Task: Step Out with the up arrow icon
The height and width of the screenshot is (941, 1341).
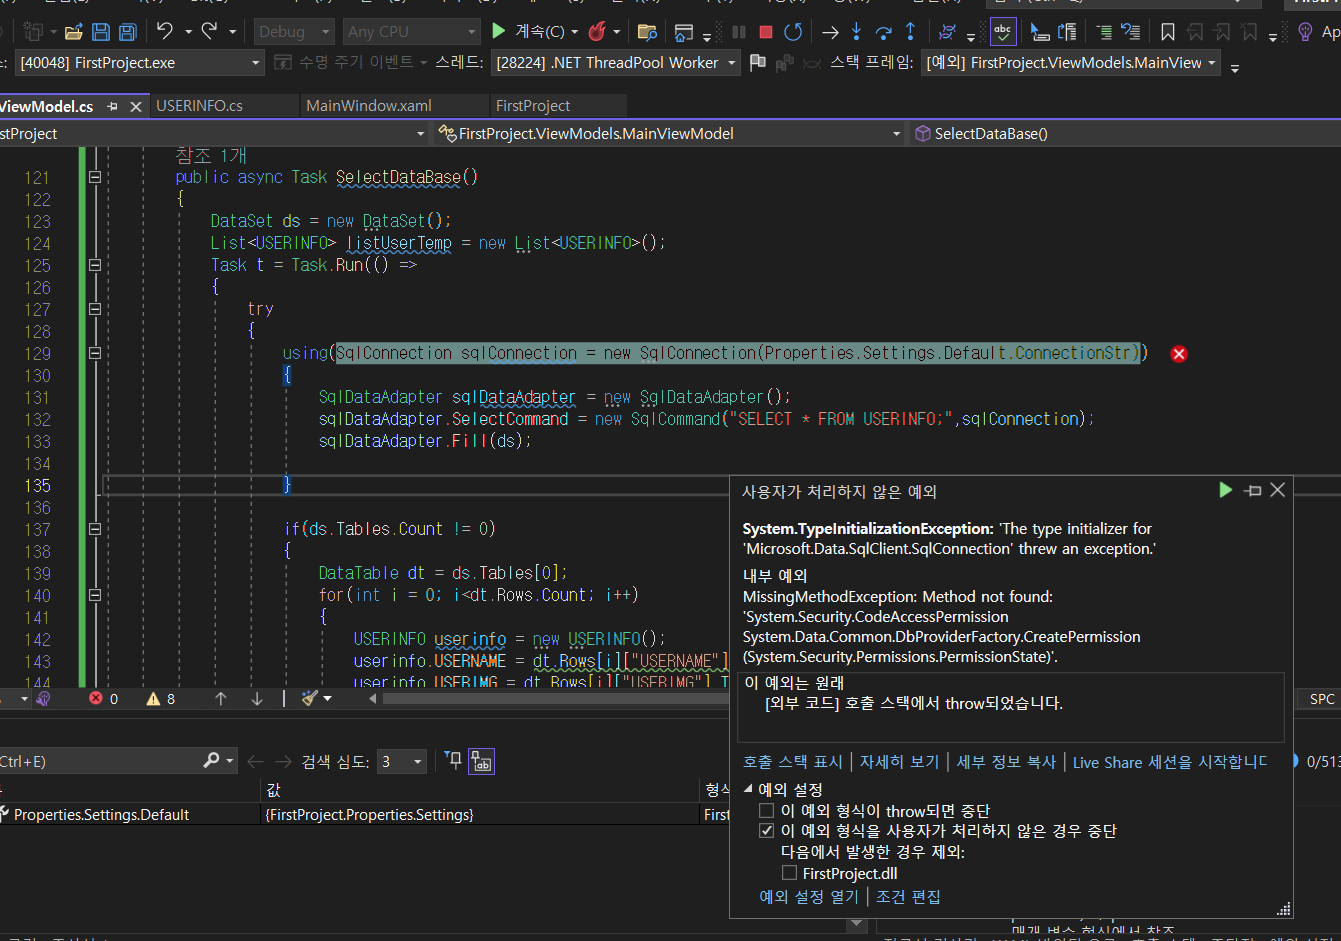Action: (x=910, y=32)
